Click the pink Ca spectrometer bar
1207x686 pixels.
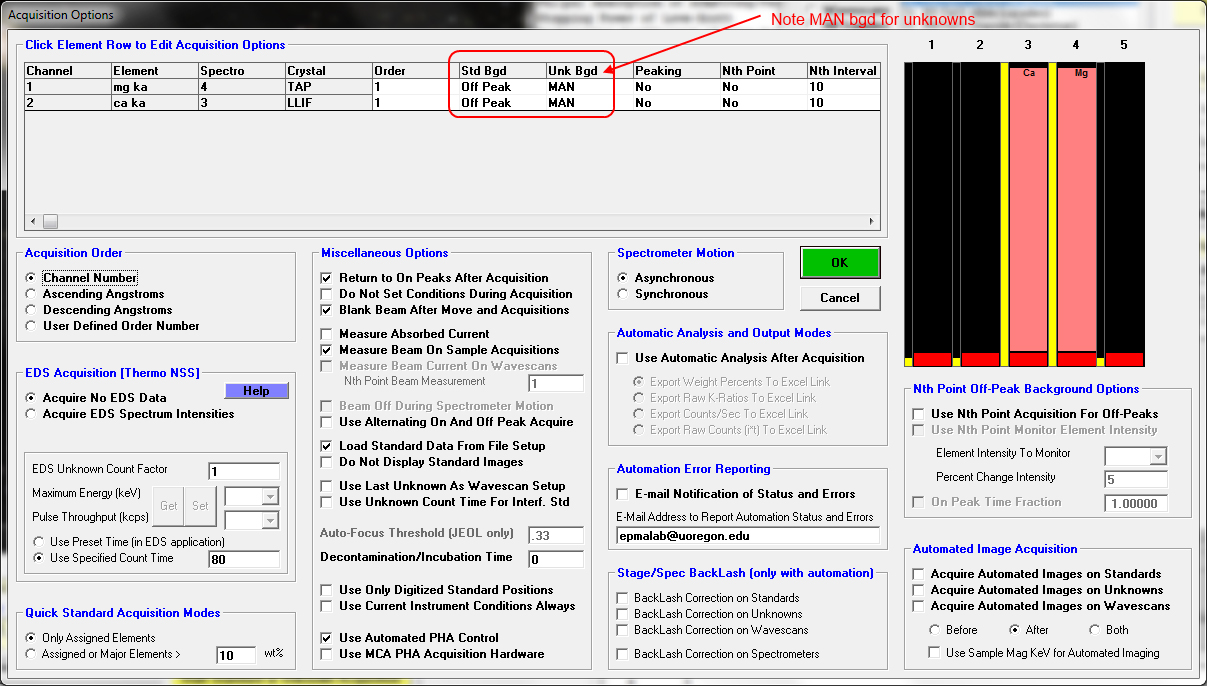pyautogui.click(x=1028, y=210)
